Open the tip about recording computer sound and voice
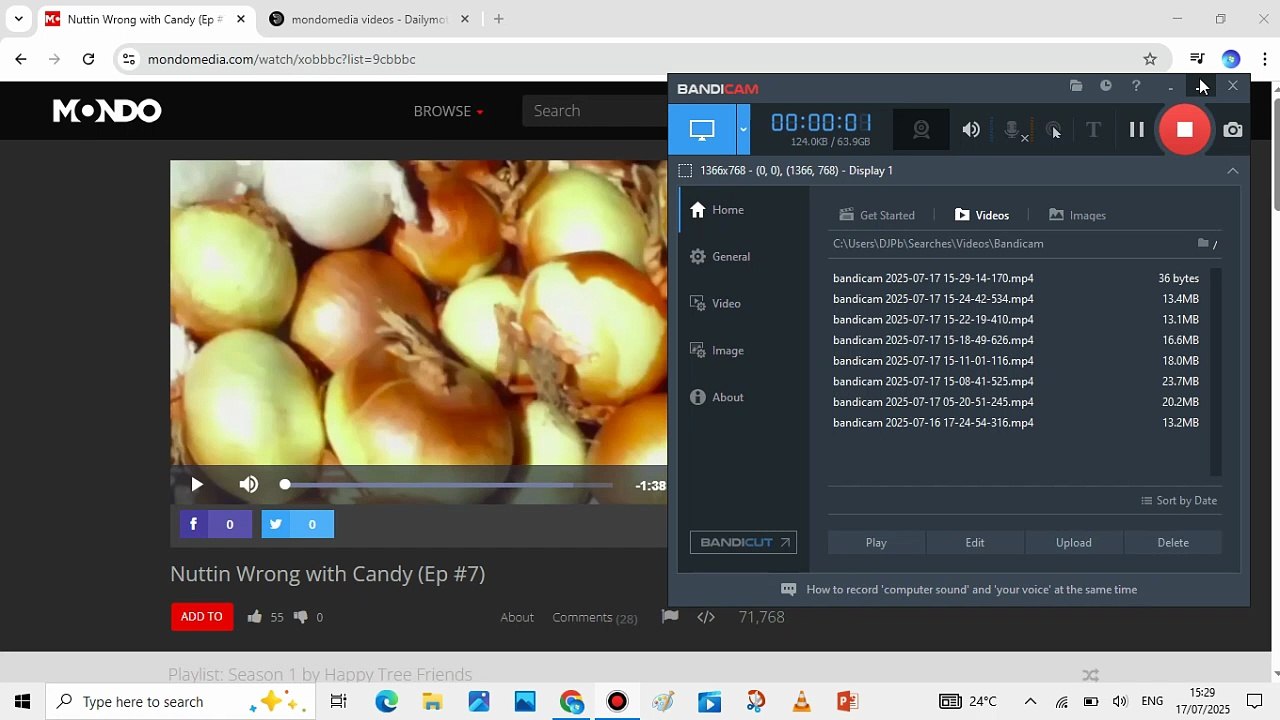Viewport: 1280px width, 720px height. (959, 590)
